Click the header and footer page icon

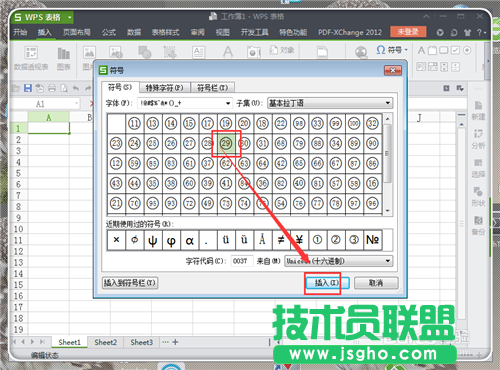(x=322, y=52)
